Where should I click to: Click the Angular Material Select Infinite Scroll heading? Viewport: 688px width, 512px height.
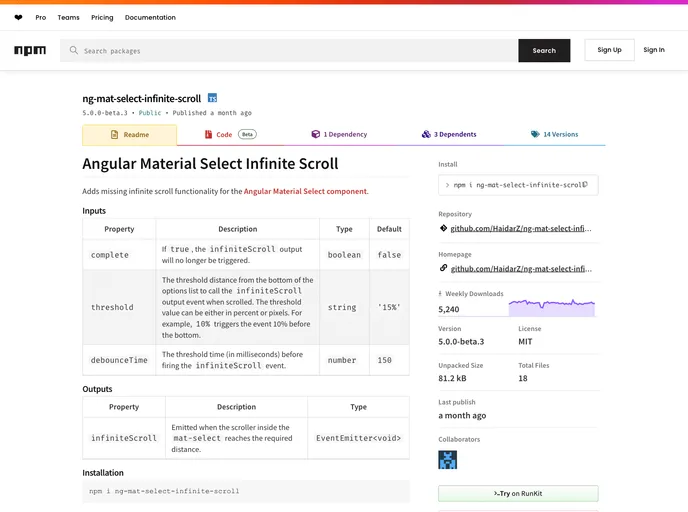pyautogui.click(x=210, y=164)
